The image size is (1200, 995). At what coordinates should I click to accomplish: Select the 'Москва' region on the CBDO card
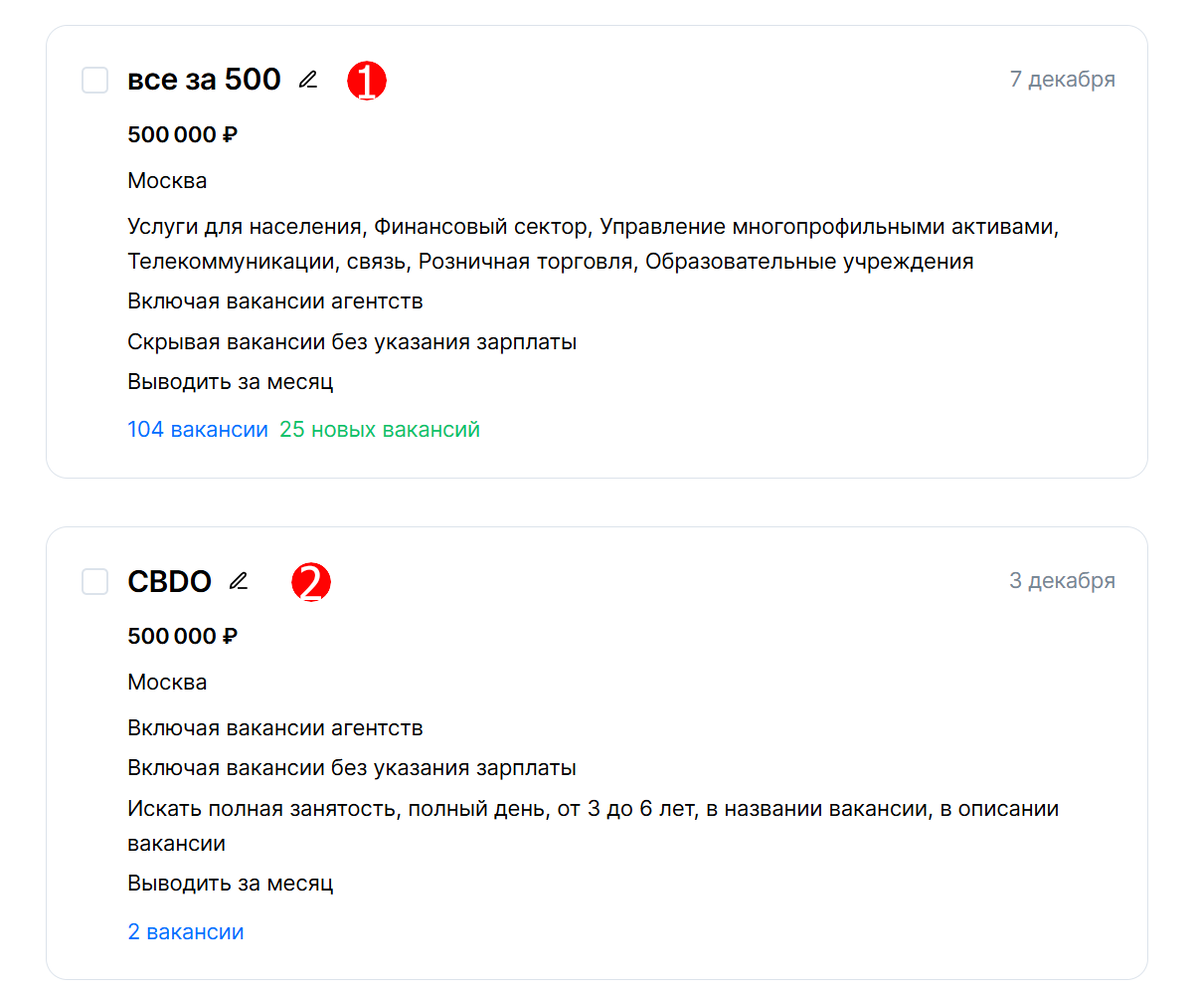[x=166, y=681]
